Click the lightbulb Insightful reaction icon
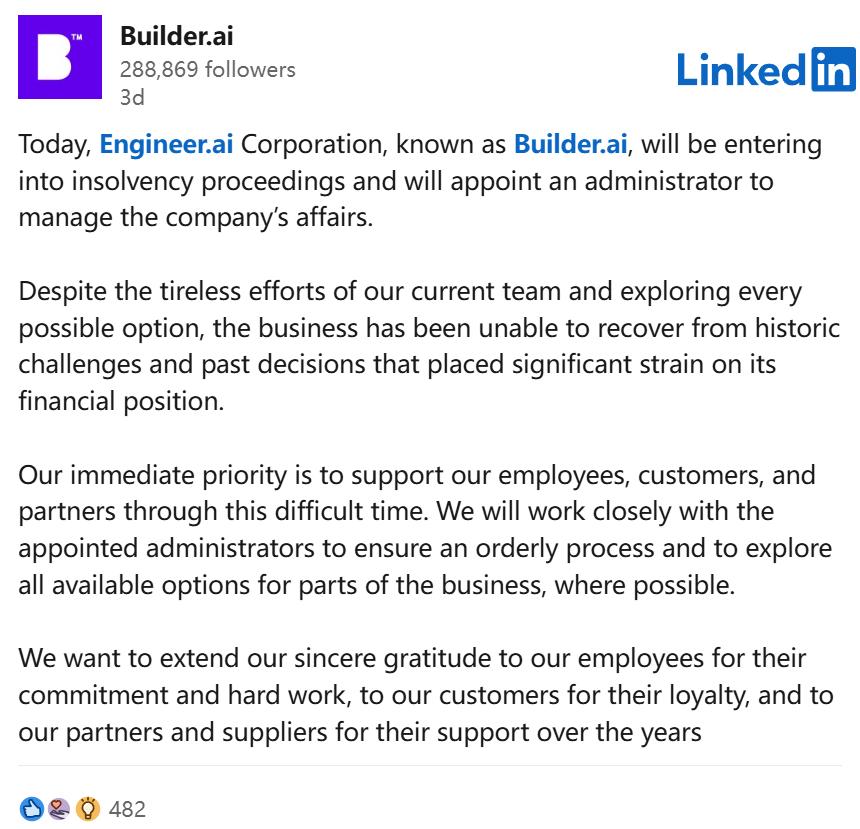 88,808
